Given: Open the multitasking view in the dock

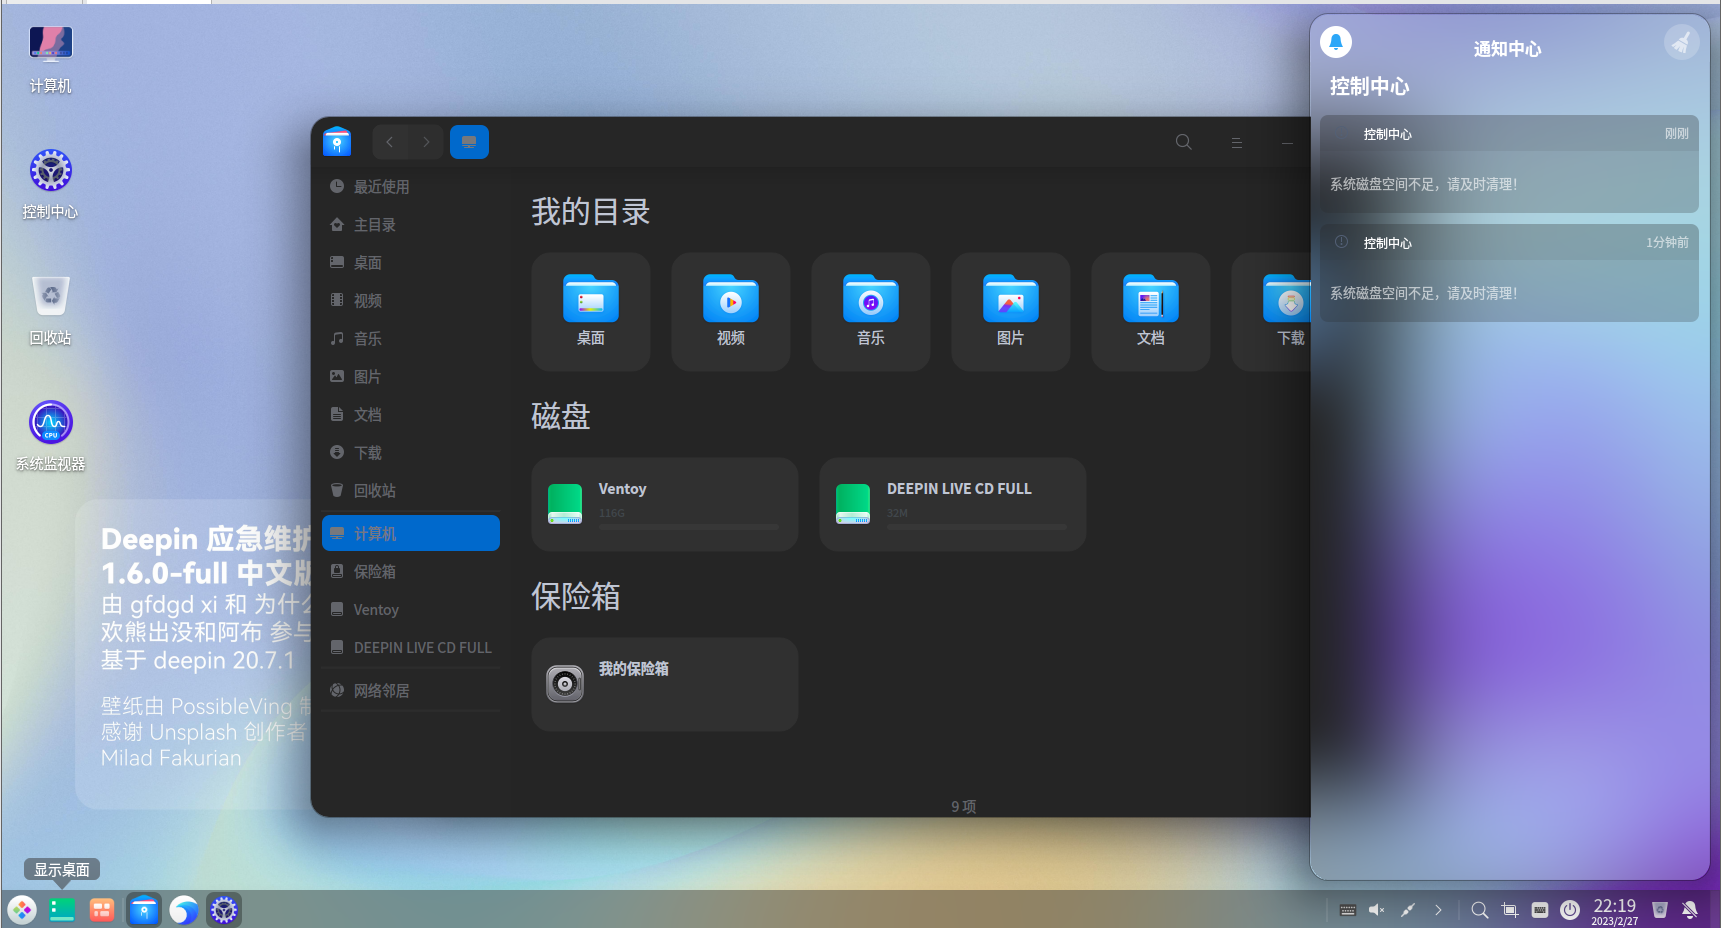Looking at the screenshot, I should [102, 910].
